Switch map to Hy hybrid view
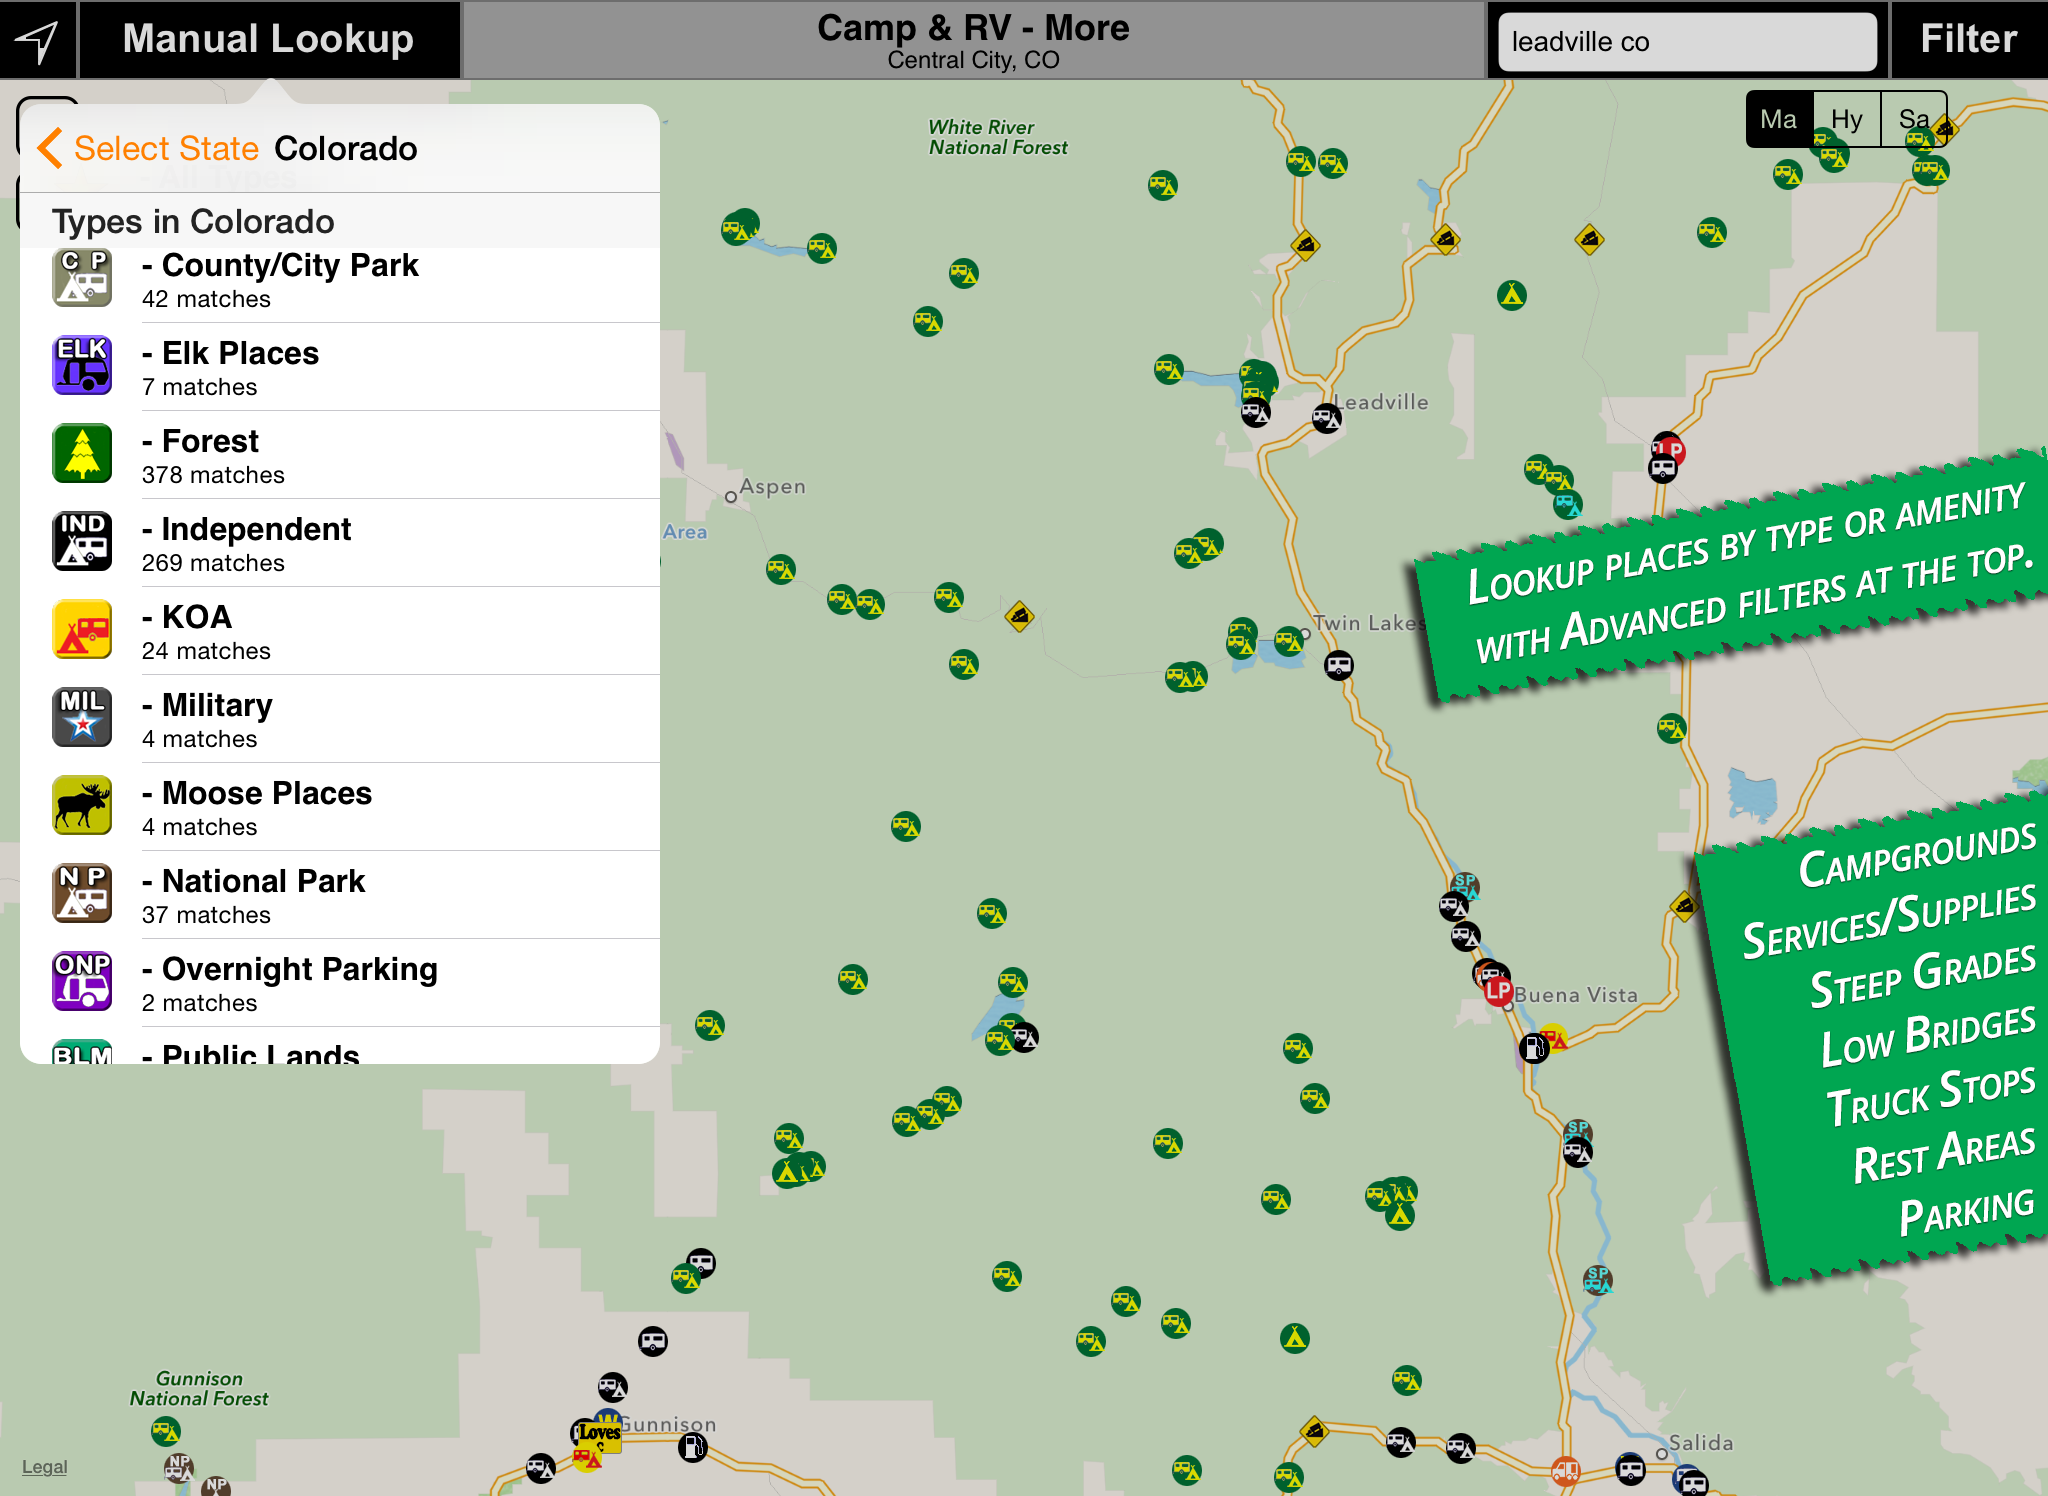Image resolution: width=2048 pixels, height=1496 pixels. click(1846, 120)
